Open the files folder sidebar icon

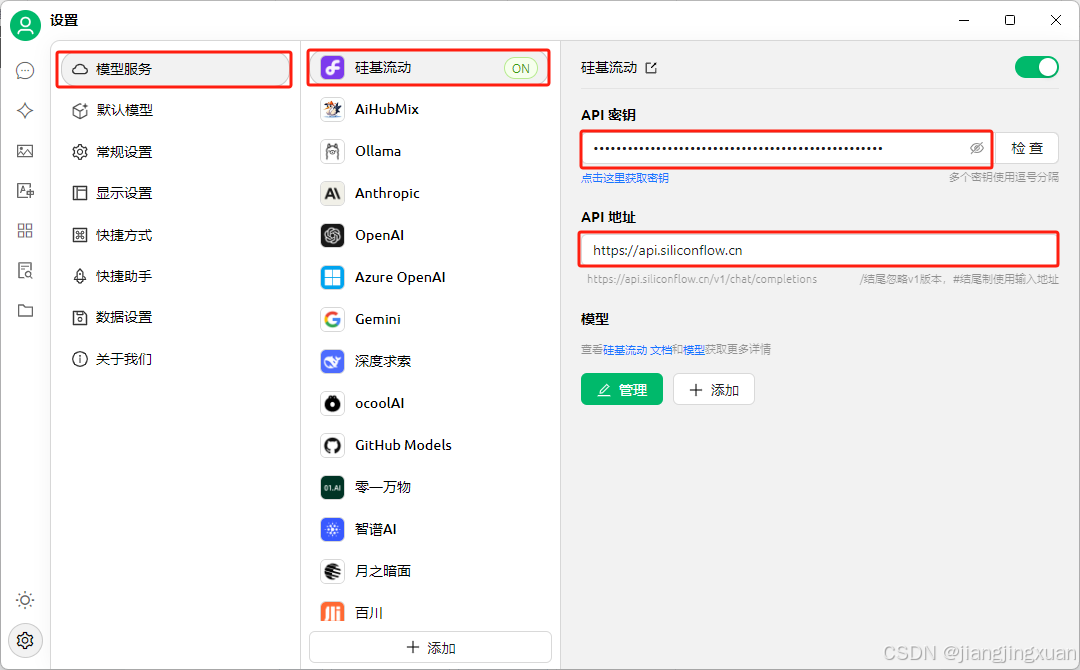25,311
